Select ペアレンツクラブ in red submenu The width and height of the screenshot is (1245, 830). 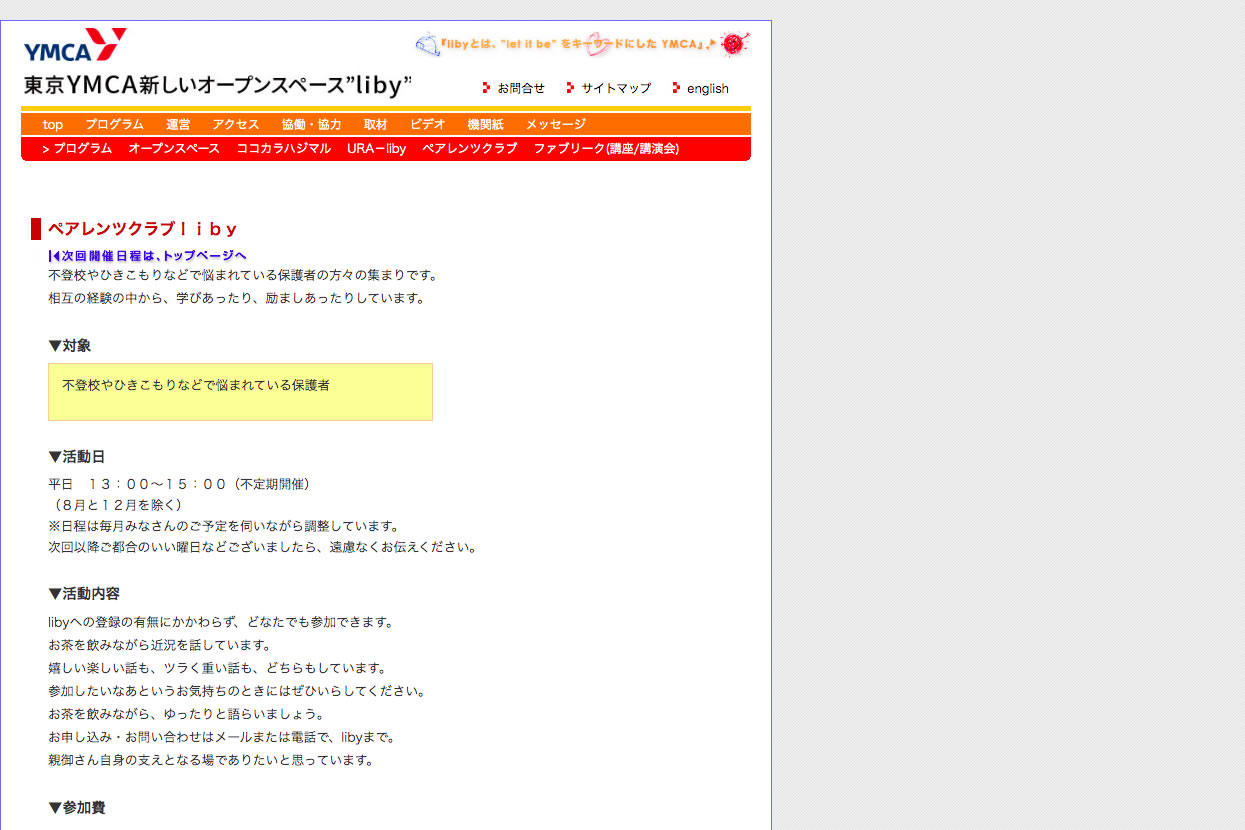(470, 148)
